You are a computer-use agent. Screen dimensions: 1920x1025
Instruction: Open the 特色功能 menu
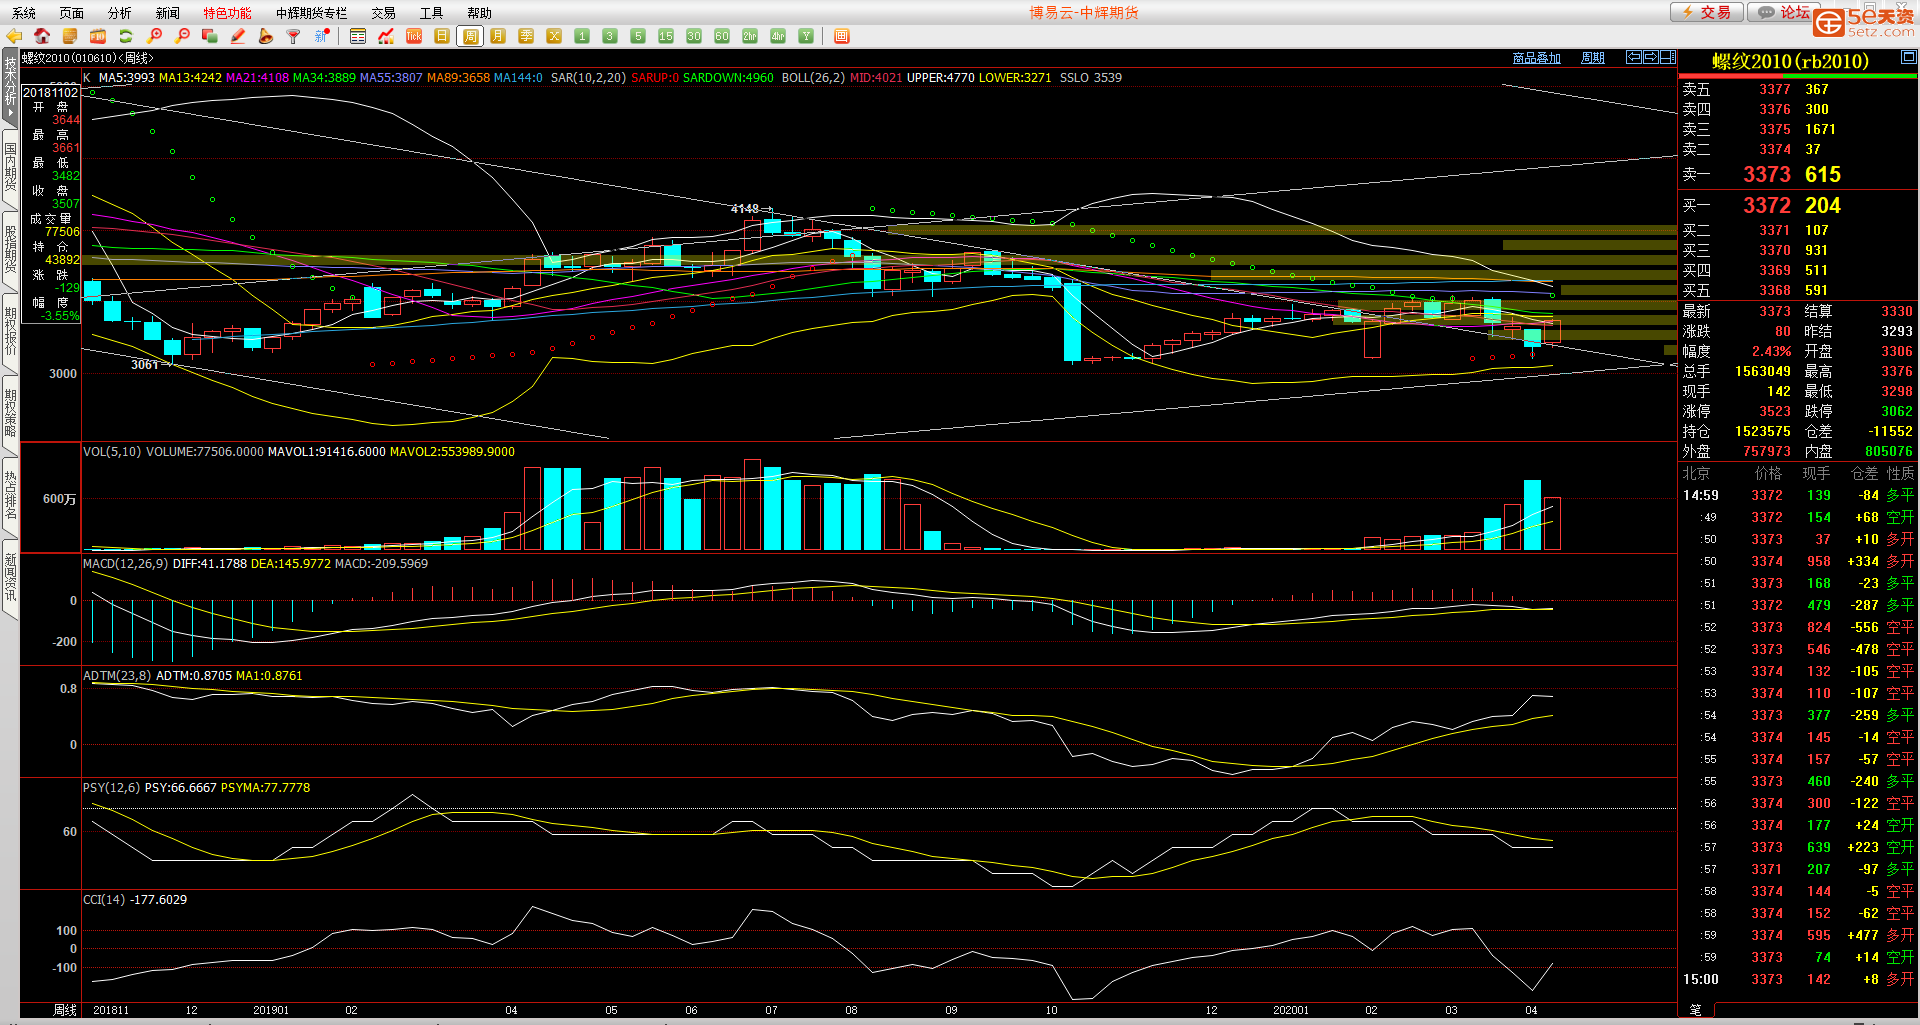pos(228,13)
